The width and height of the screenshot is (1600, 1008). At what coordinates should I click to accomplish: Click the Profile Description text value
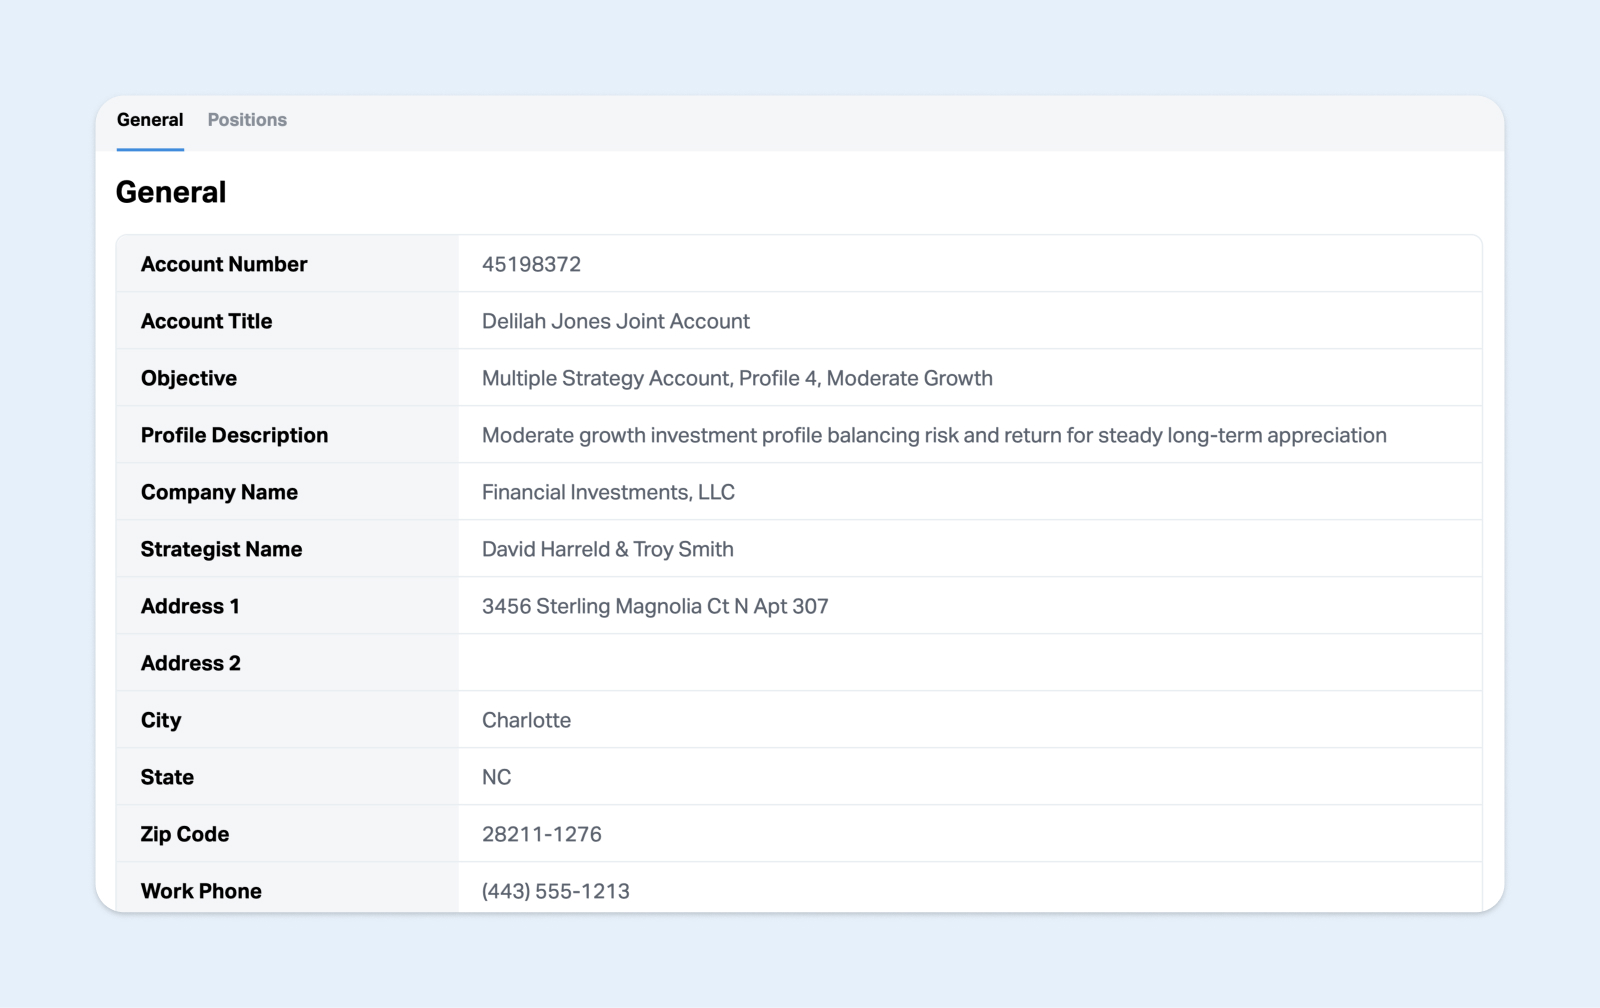point(933,435)
